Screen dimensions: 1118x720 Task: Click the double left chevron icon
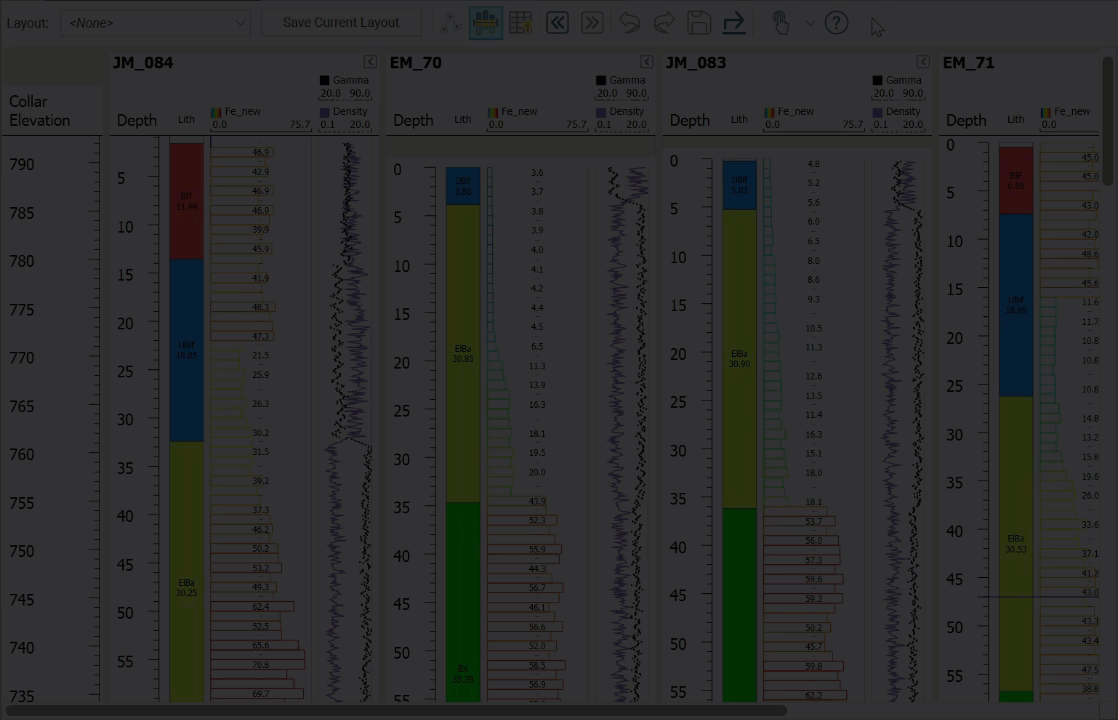(x=557, y=23)
